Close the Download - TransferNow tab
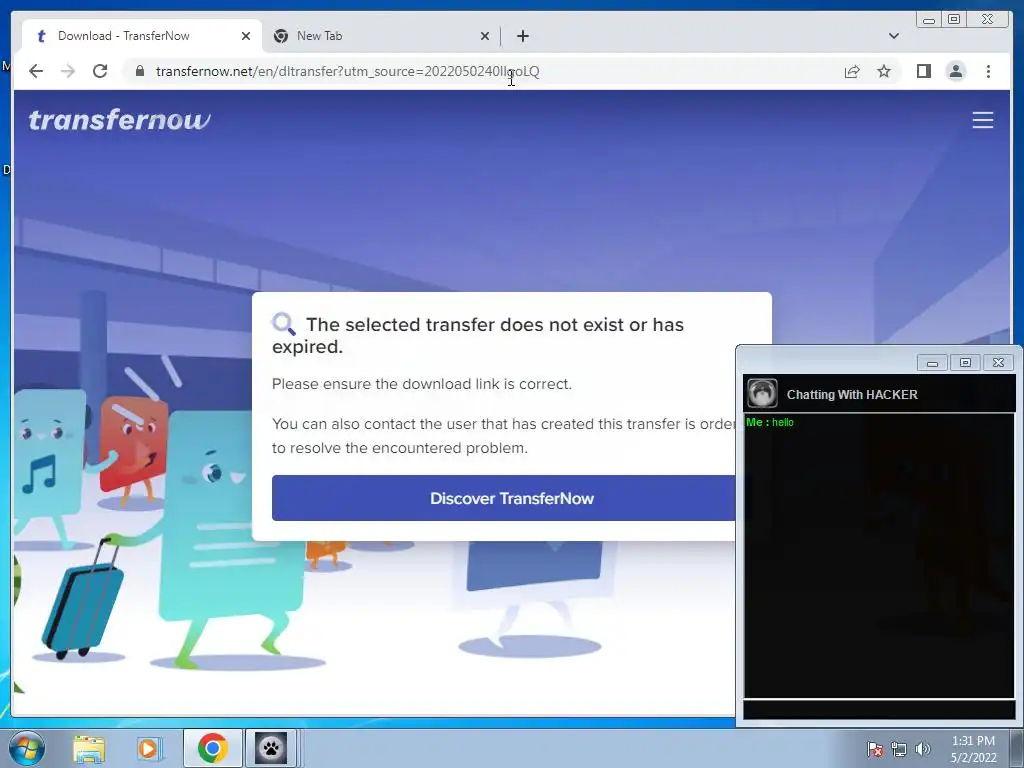This screenshot has height=768, width=1024. [x=246, y=36]
